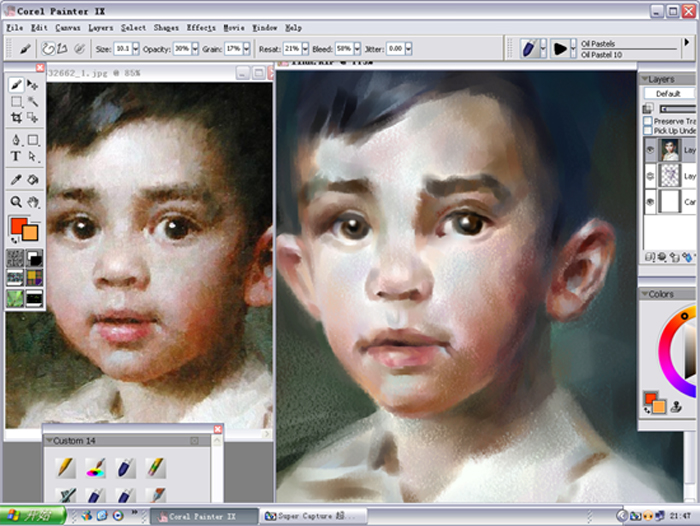Screen dimensions: 700x526
Task: Open the Look selector in the toolbox
Action: tap(15, 298)
